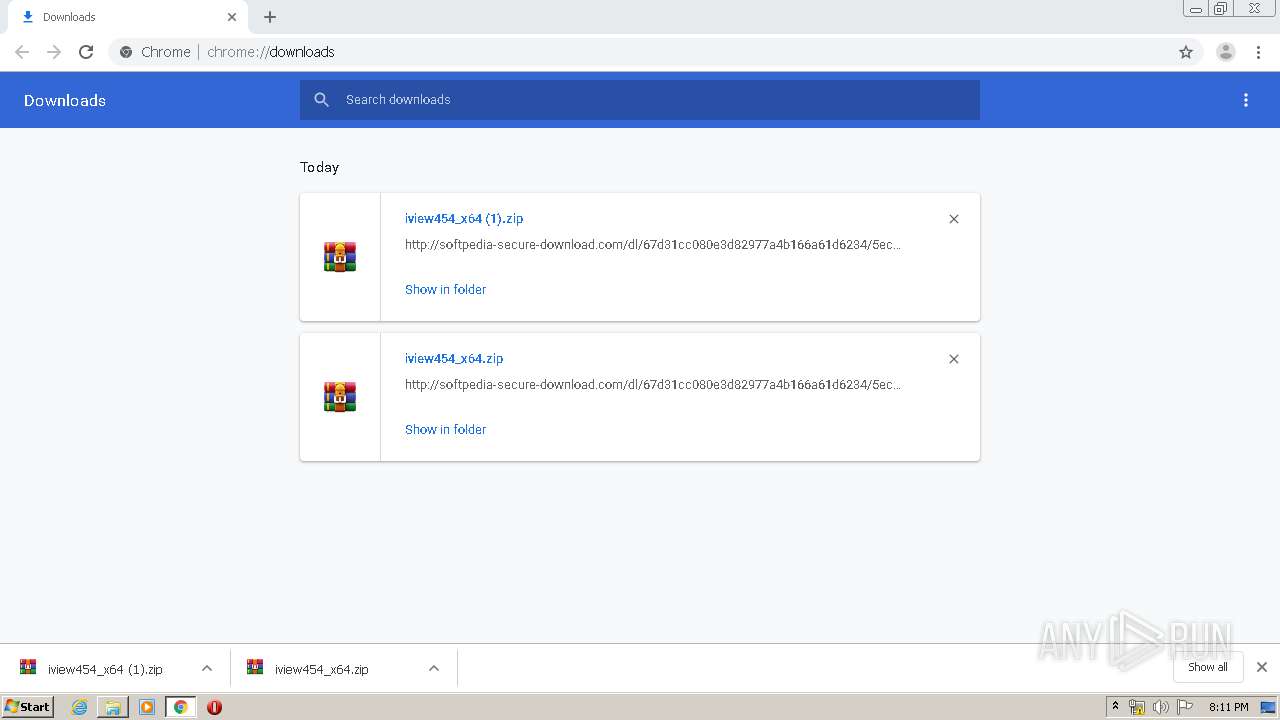Click the browser forward arrow
1280x720 pixels.
pos(54,52)
